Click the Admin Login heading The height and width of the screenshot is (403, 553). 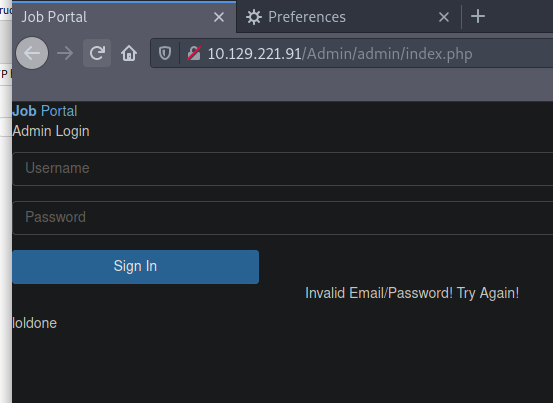click(51, 131)
